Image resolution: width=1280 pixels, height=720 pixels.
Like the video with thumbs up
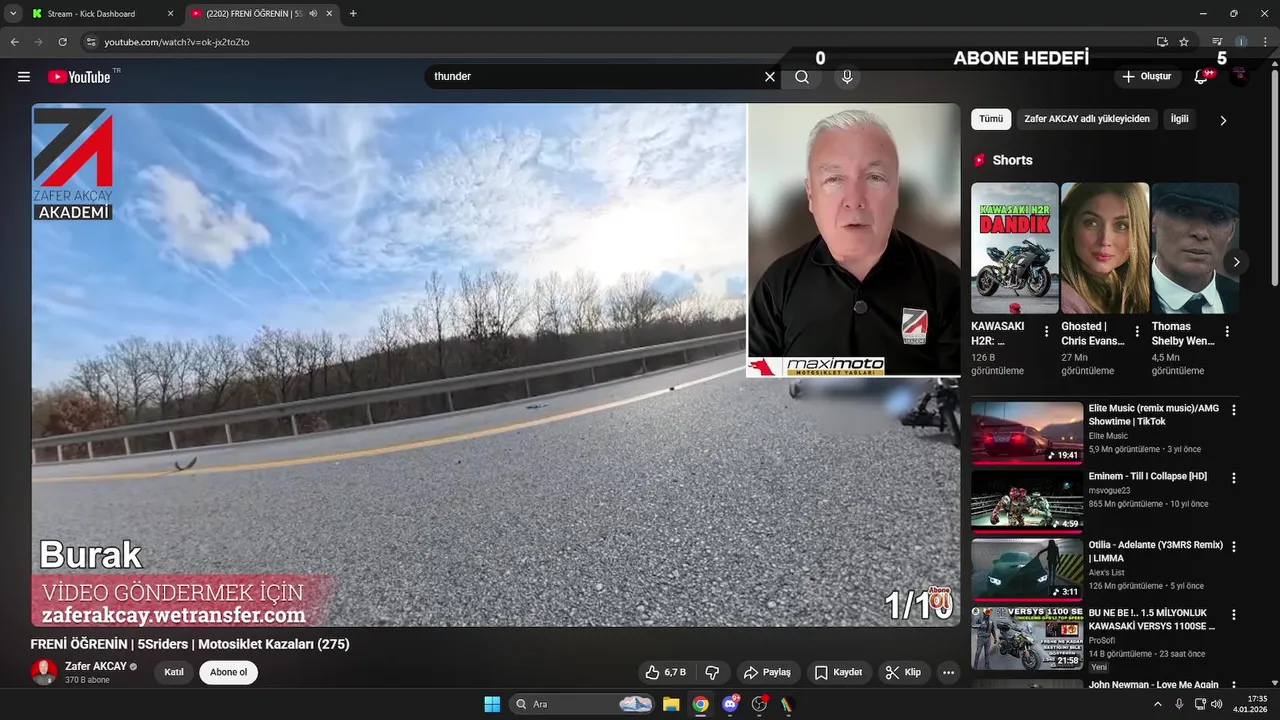click(666, 672)
